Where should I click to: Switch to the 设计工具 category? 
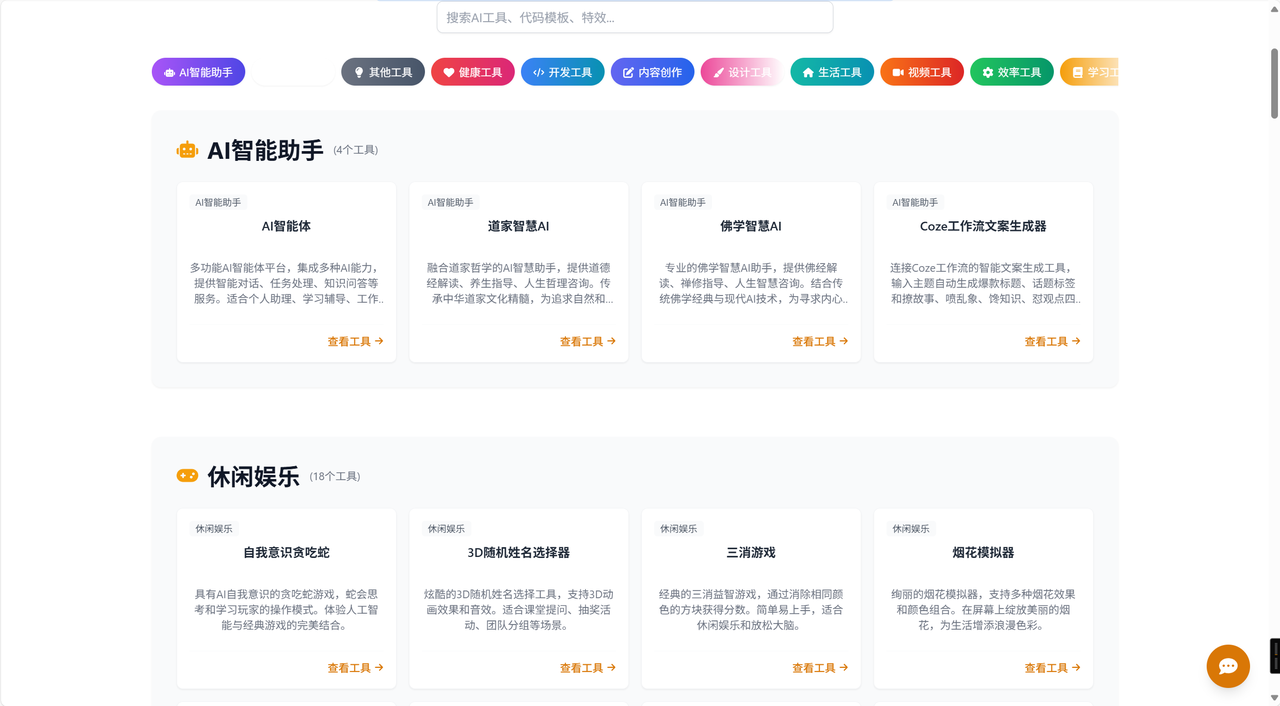742,72
